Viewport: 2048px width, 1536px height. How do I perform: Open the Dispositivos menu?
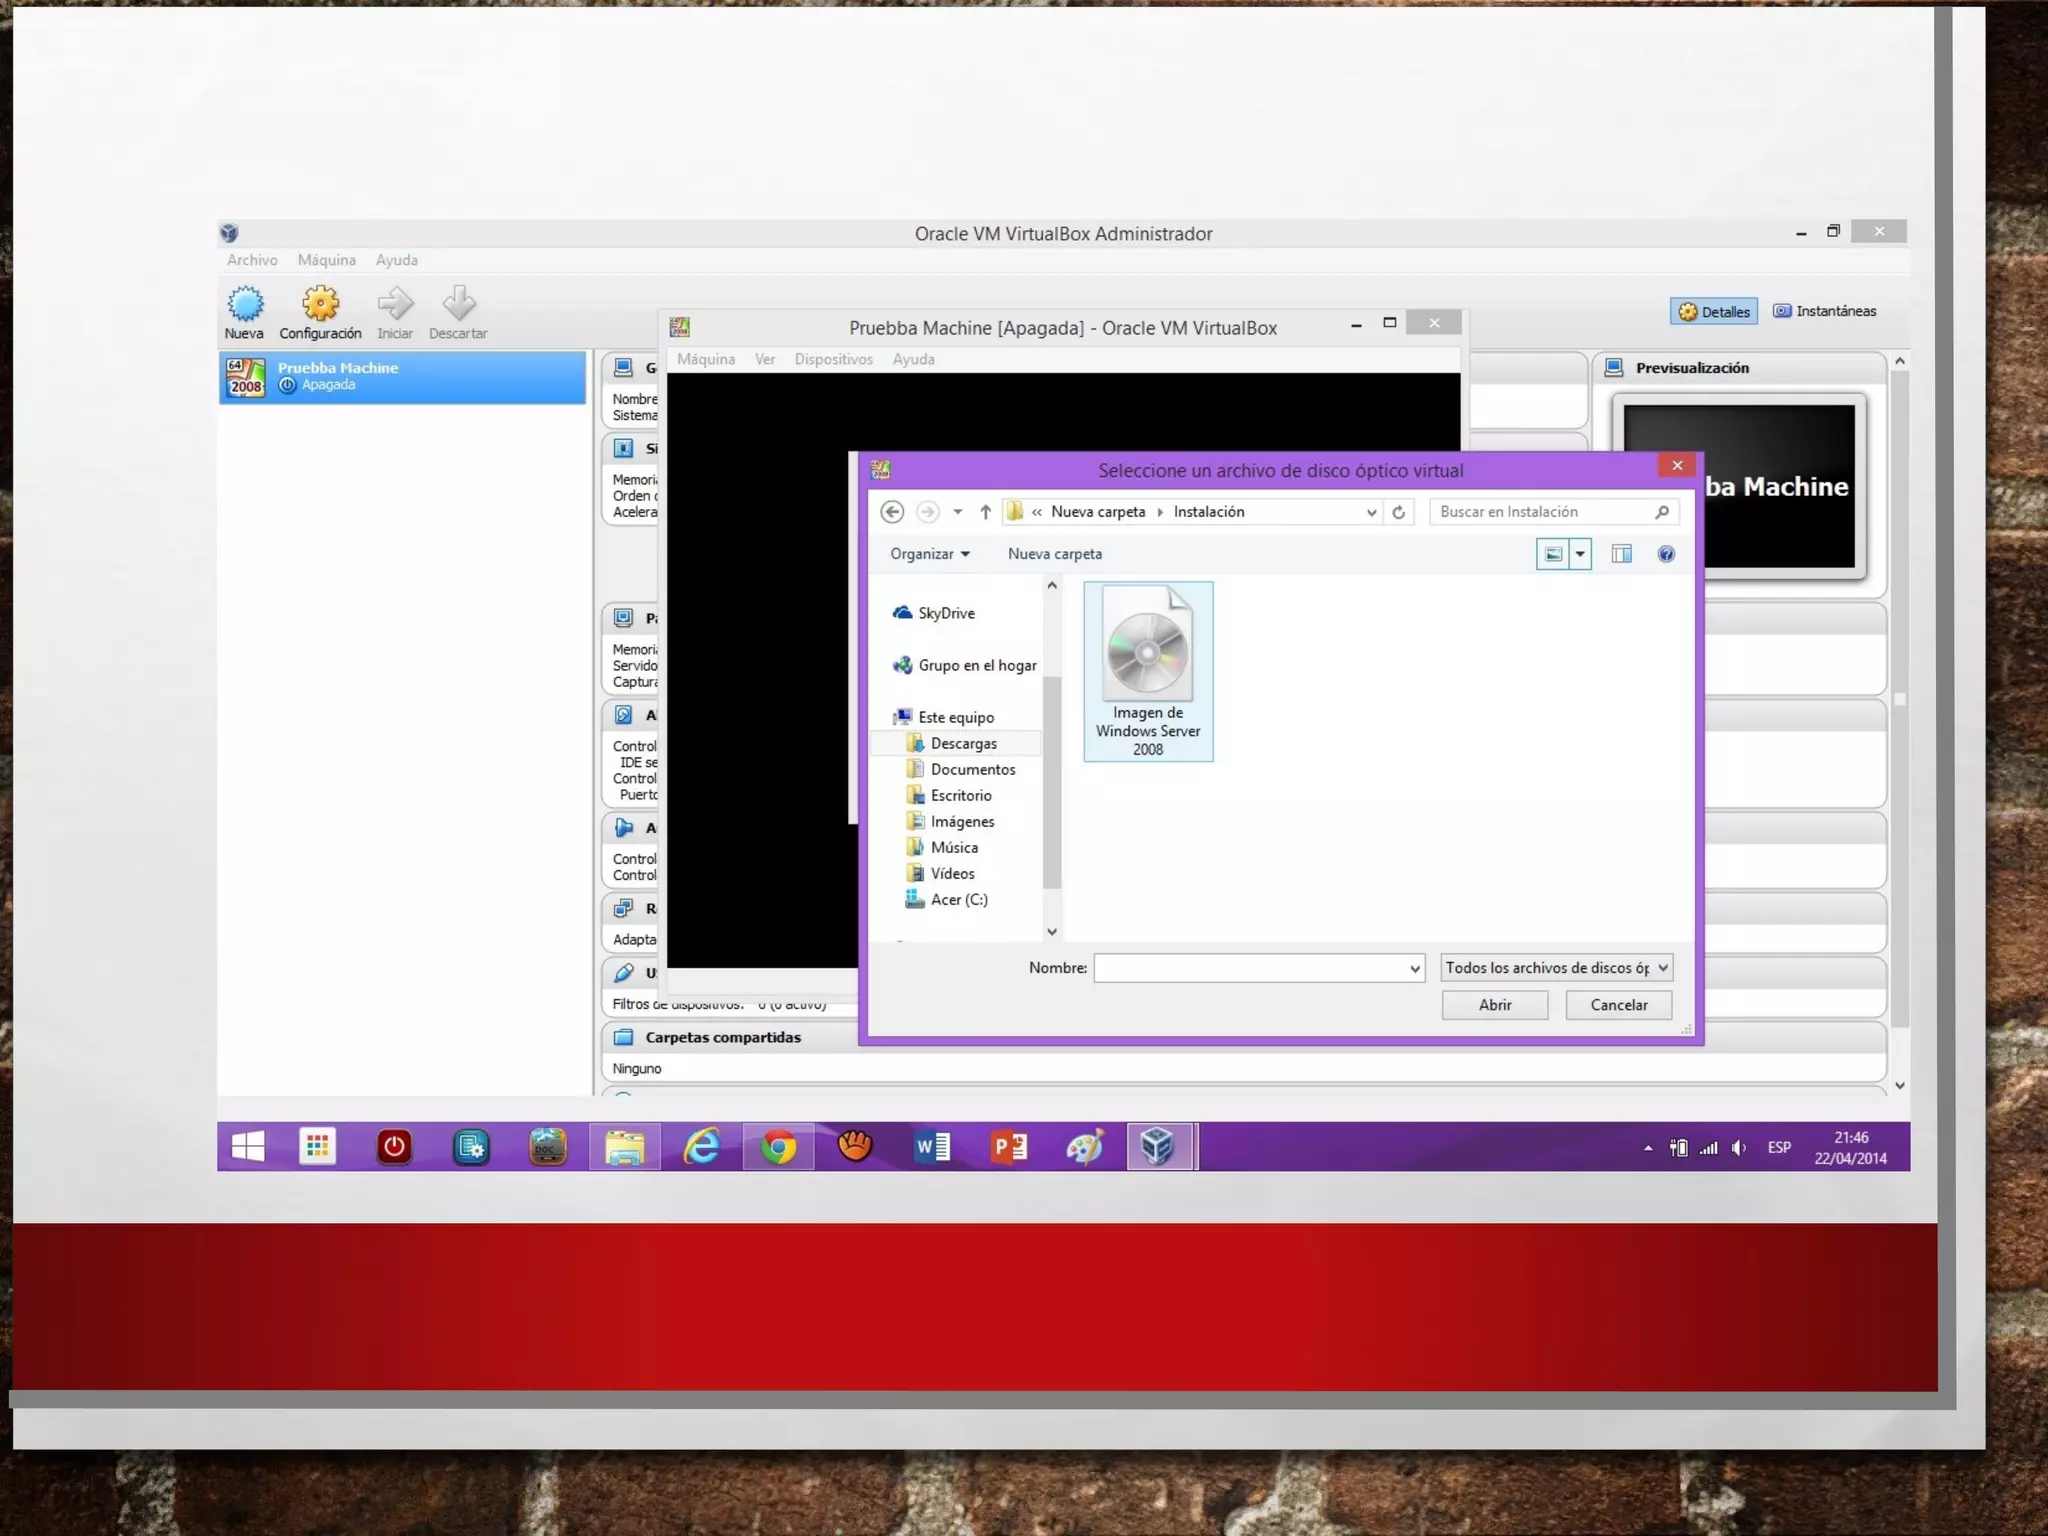[x=833, y=359]
